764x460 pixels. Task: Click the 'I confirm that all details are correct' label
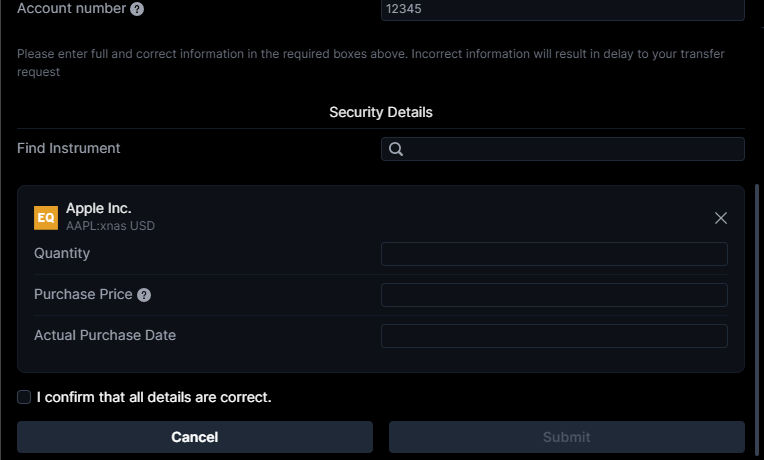tap(154, 397)
